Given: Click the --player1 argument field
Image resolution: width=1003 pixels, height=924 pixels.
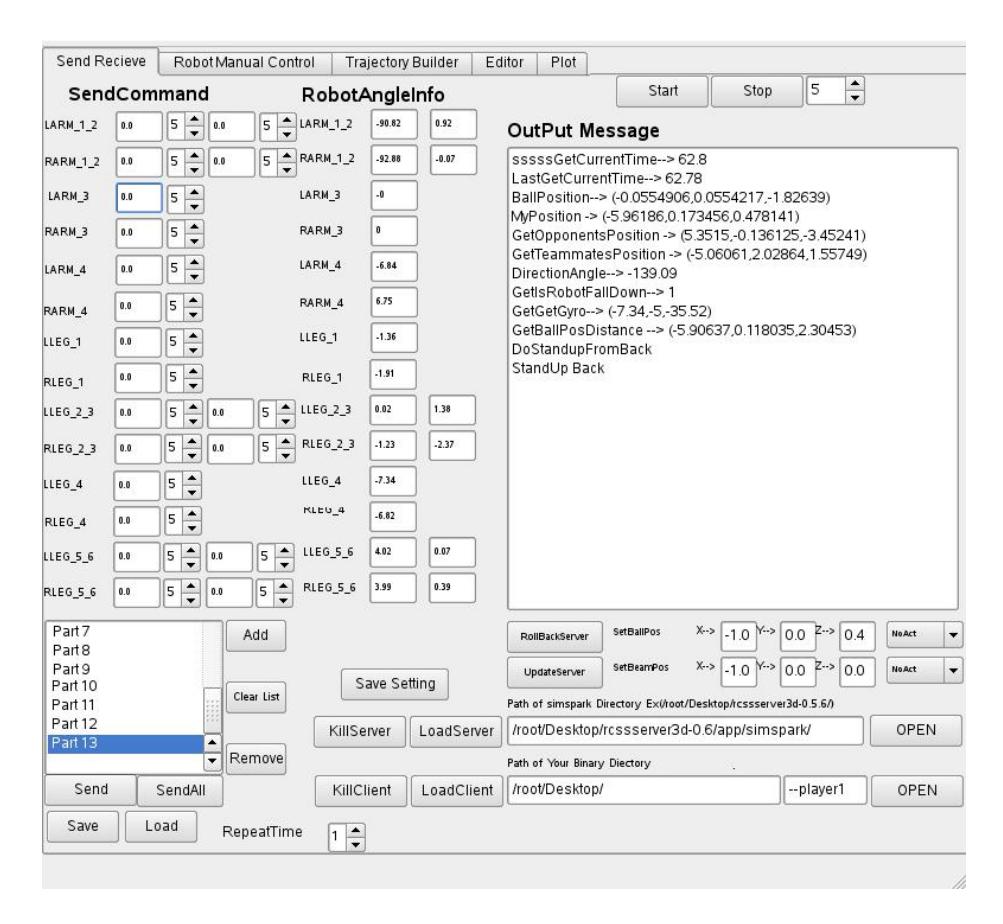Looking at the screenshot, I should 825,790.
